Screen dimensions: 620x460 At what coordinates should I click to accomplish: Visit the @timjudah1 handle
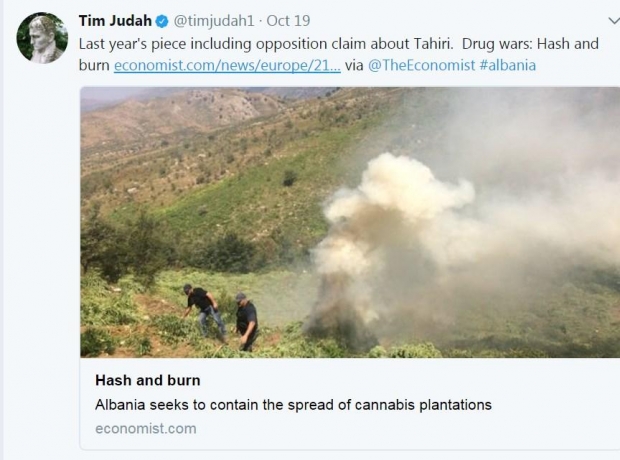(214, 21)
